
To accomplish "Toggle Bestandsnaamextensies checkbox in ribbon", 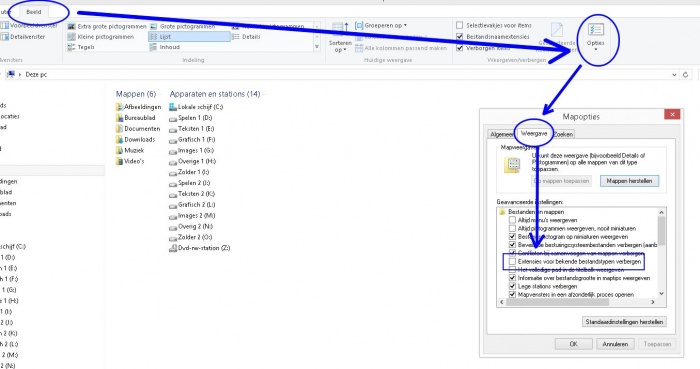I will point(459,37).
